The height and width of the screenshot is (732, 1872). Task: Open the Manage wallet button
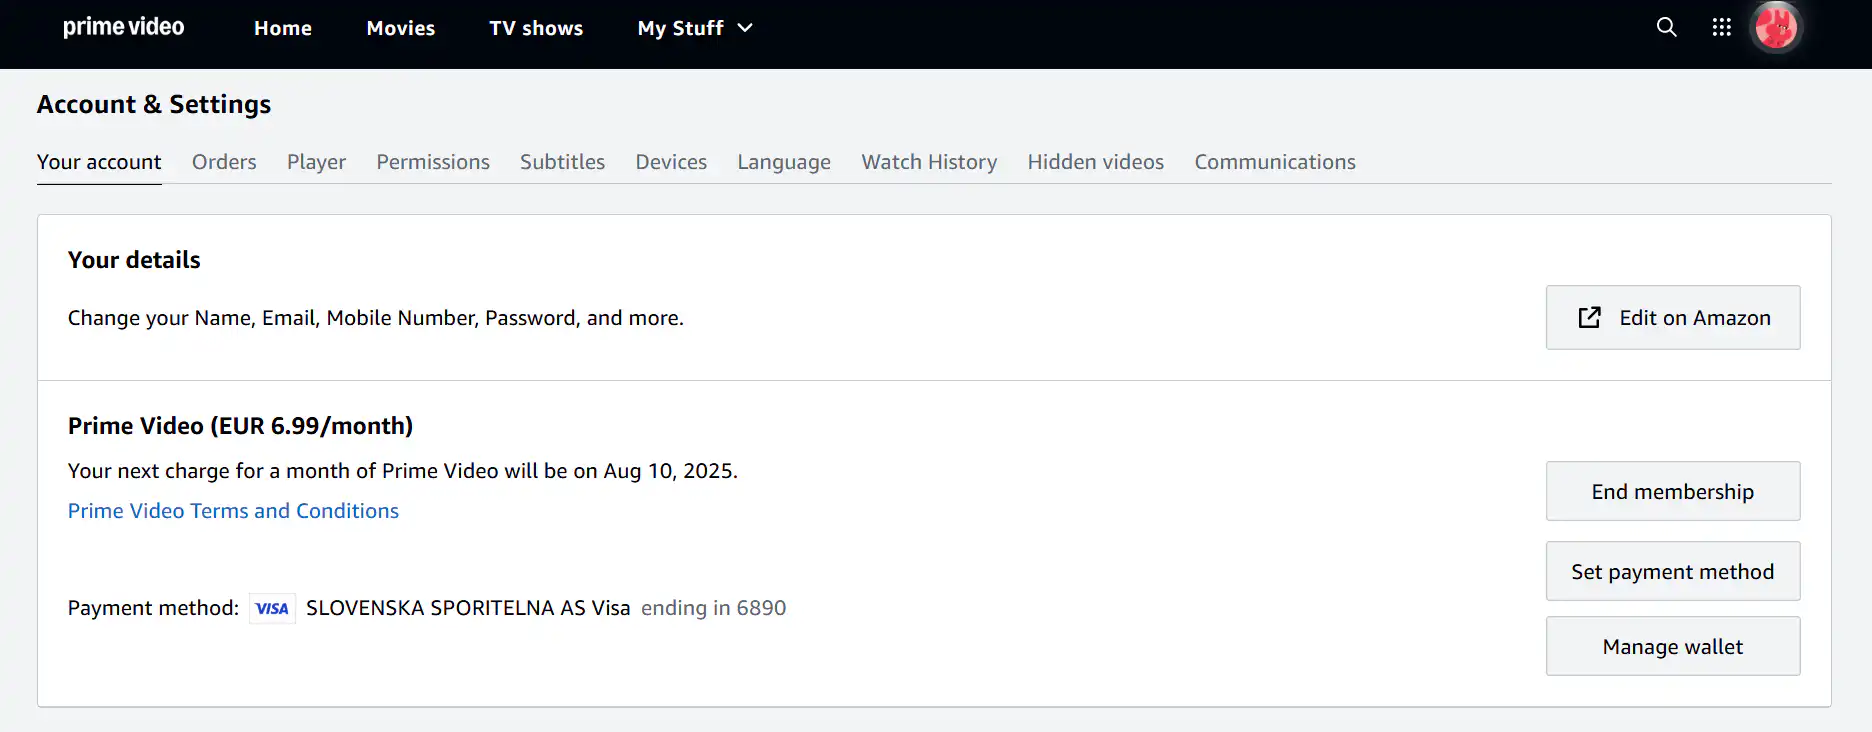click(x=1673, y=647)
